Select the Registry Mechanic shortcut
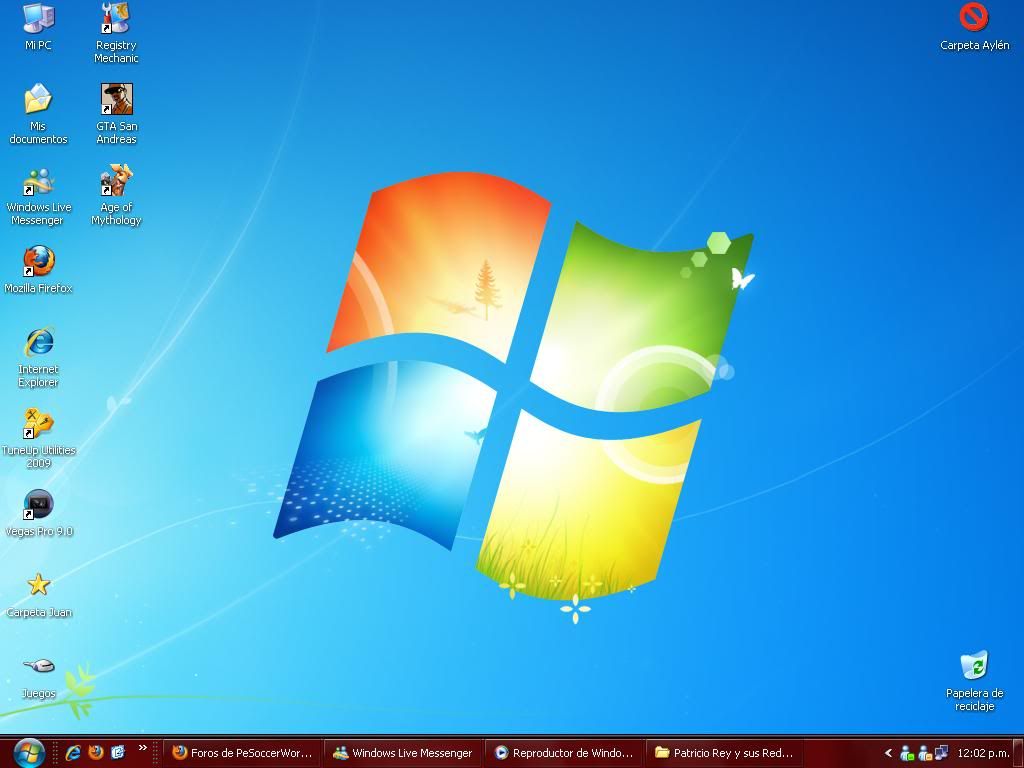The image size is (1024, 768). [x=116, y=33]
